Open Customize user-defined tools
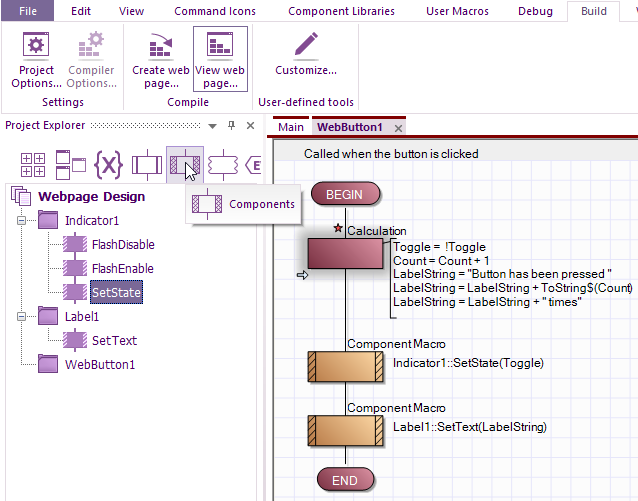The height and width of the screenshot is (501, 638). tap(306, 54)
